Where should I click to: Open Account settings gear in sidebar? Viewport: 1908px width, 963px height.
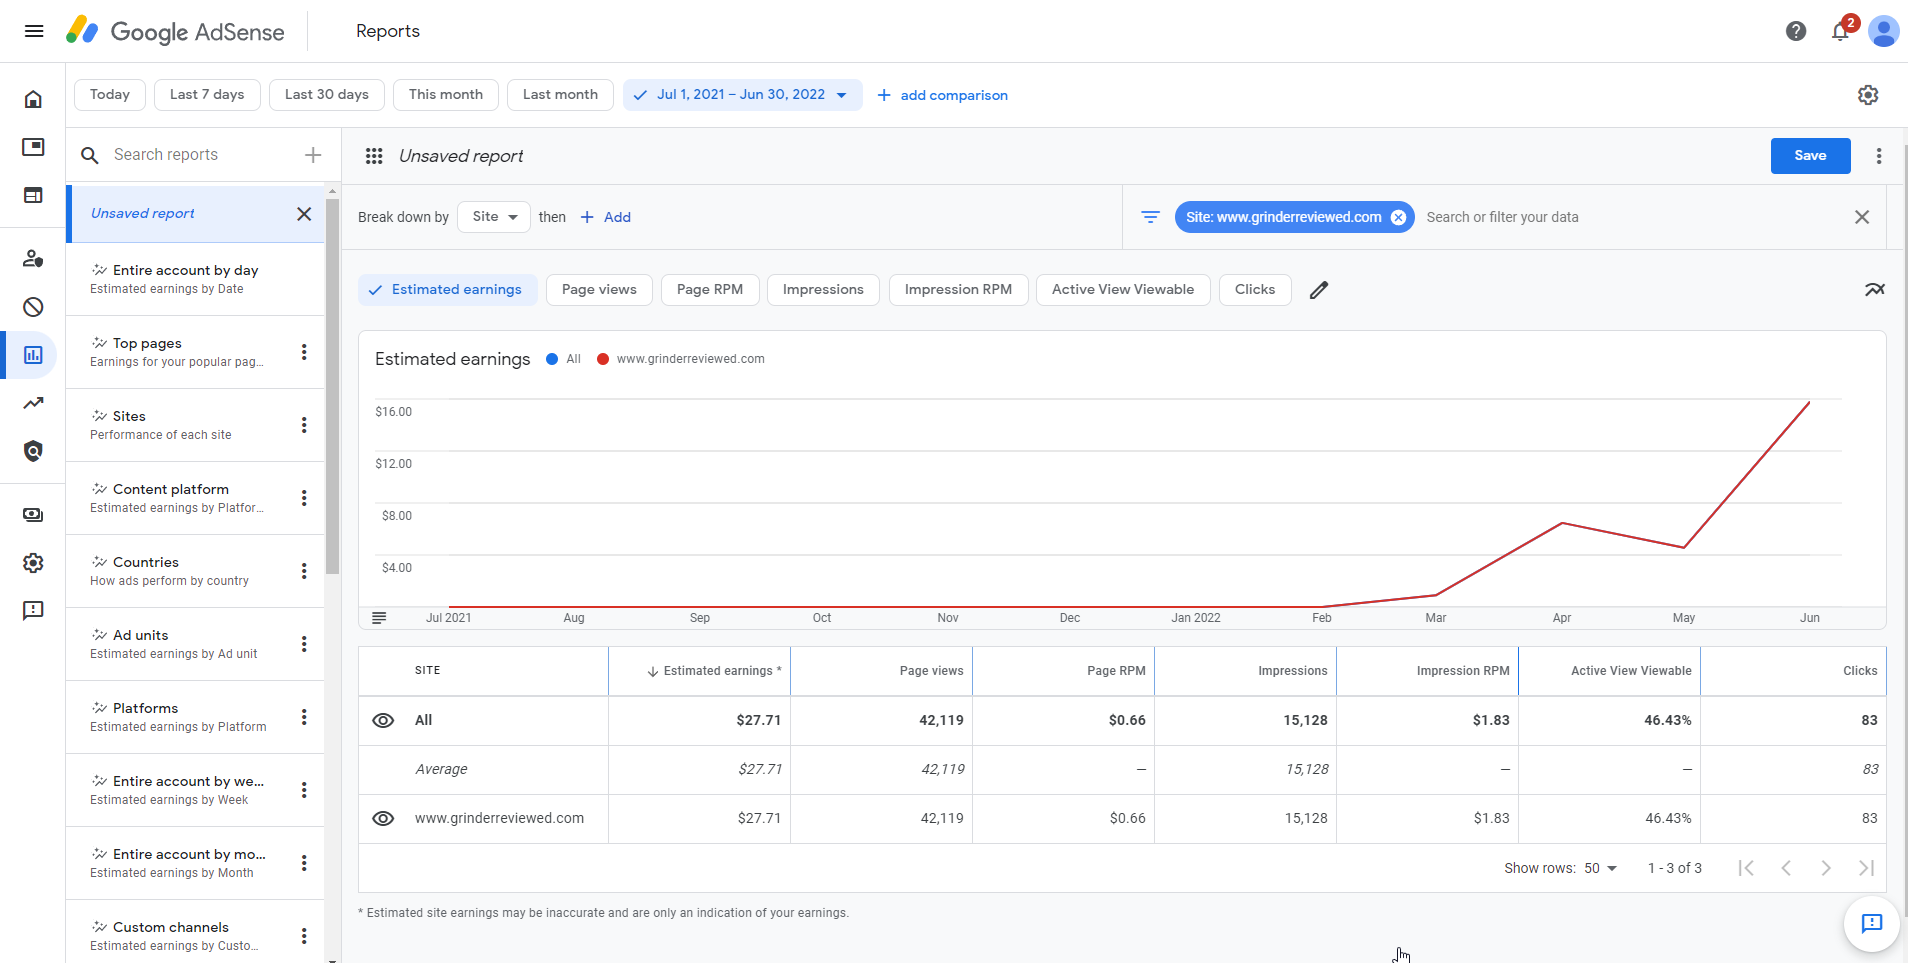click(x=33, y=563)
